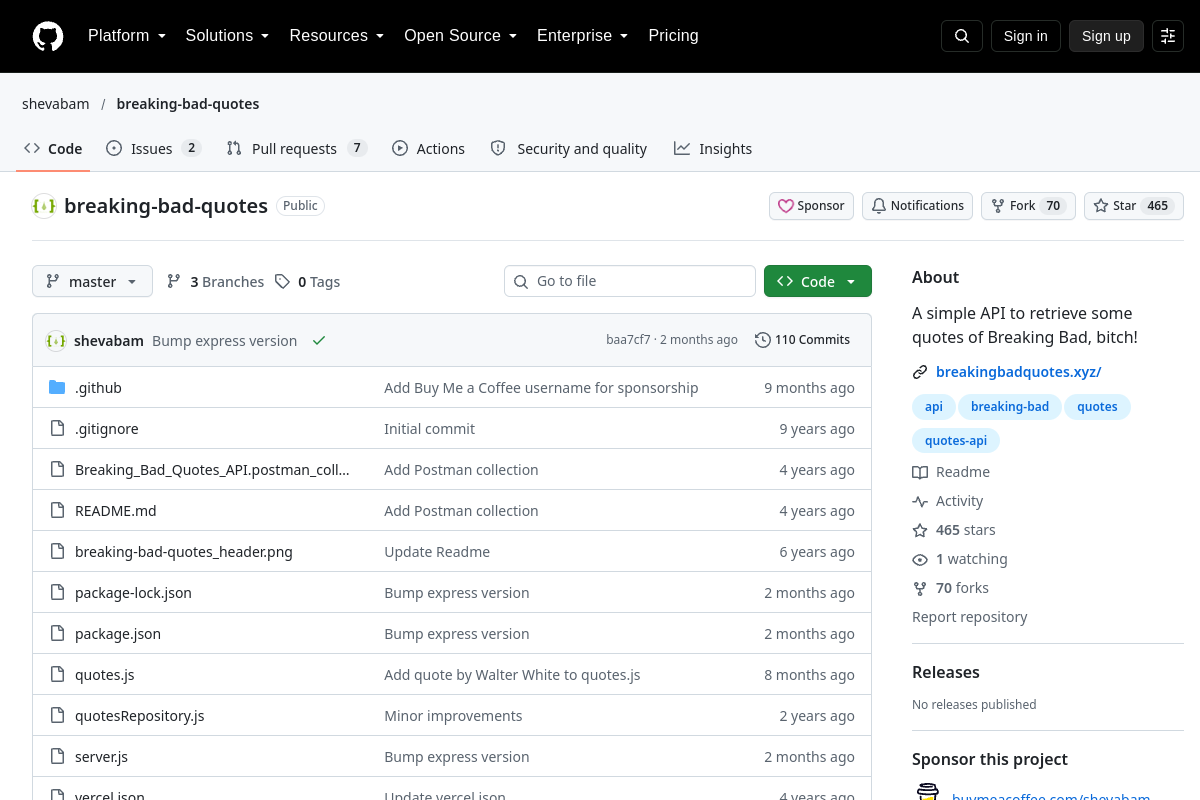
Task: Expand the Open Source menu
Action: click(x=461, y=36)
